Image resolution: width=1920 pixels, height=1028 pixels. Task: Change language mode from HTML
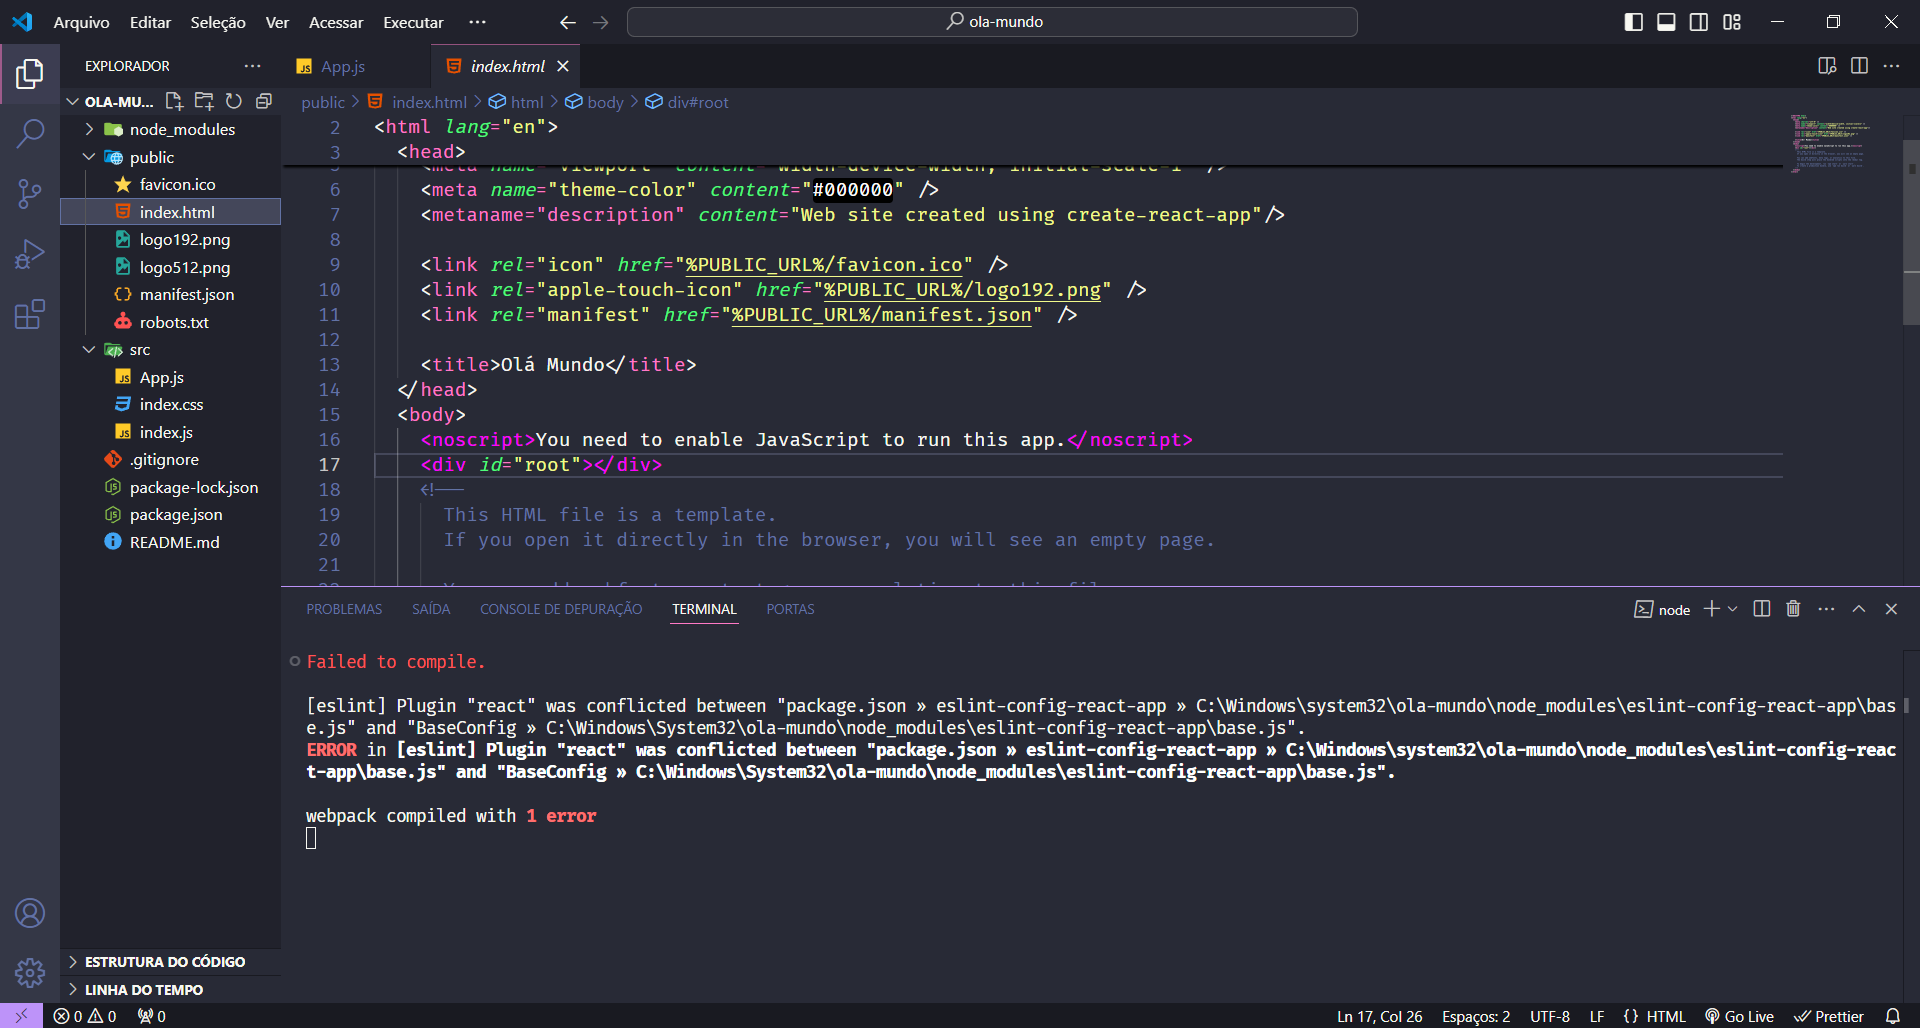point(1666,1016)
